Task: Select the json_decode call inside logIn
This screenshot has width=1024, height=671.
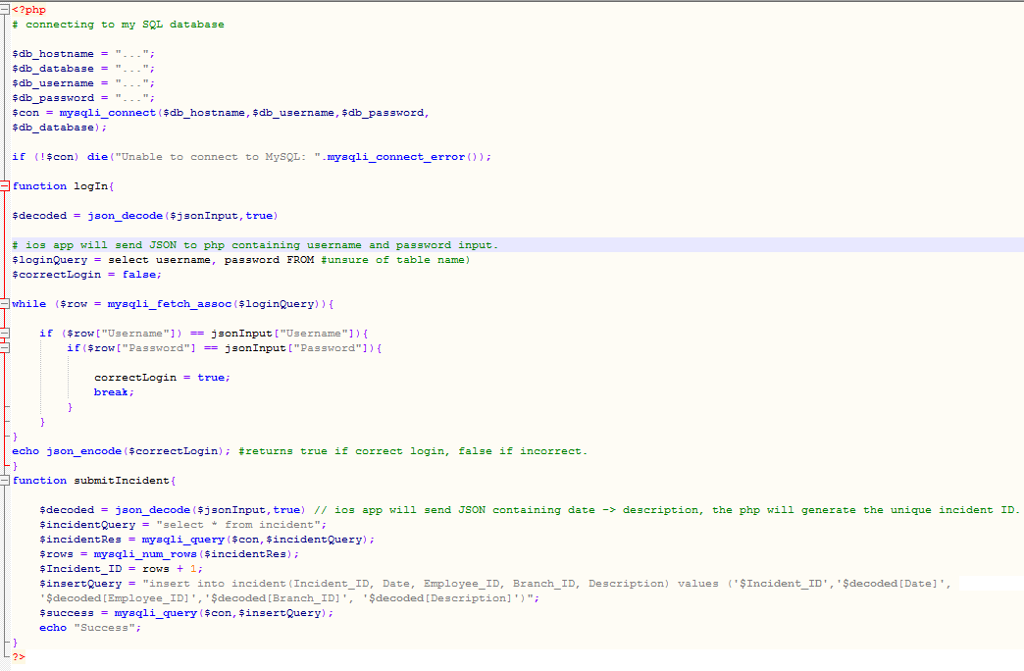Action: tap(124, 215)
